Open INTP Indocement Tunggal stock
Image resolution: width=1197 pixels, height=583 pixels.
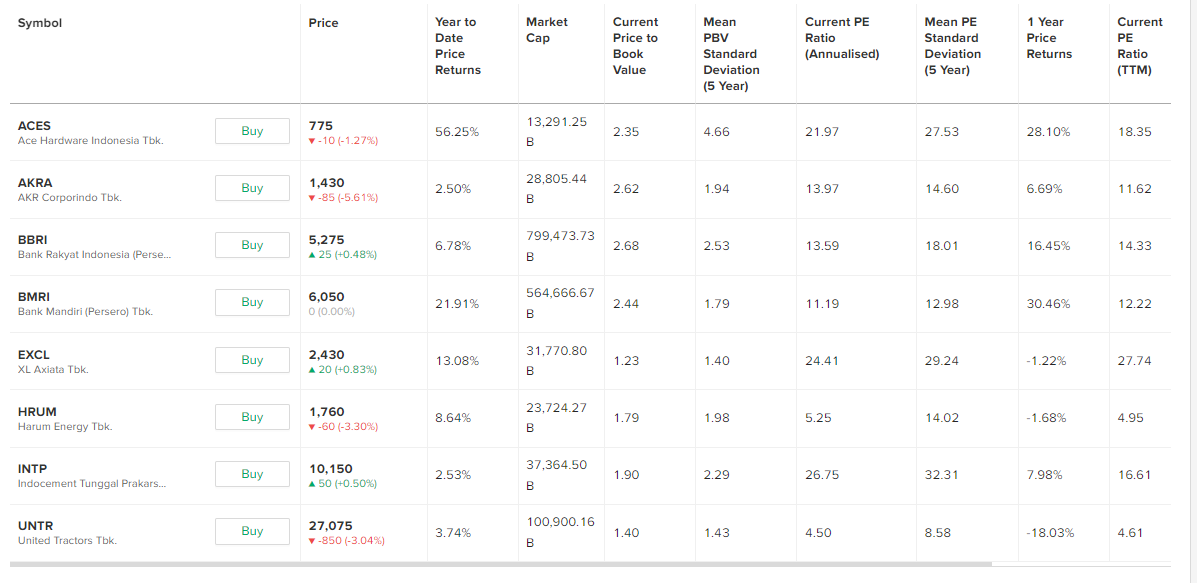[x=92, y=475]
